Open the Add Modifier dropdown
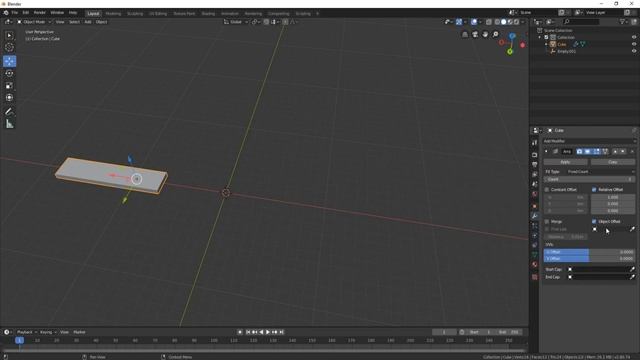Screen dimensions: 640x360 click(589, 141)
